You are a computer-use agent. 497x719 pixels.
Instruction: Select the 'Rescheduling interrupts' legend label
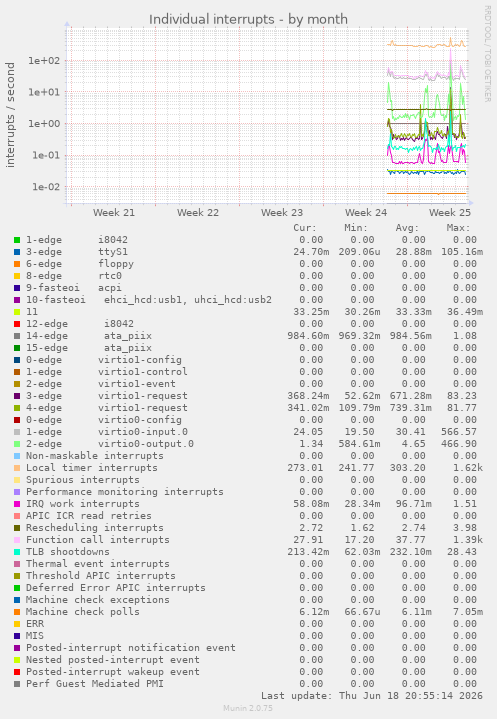(x=95, y=528)
